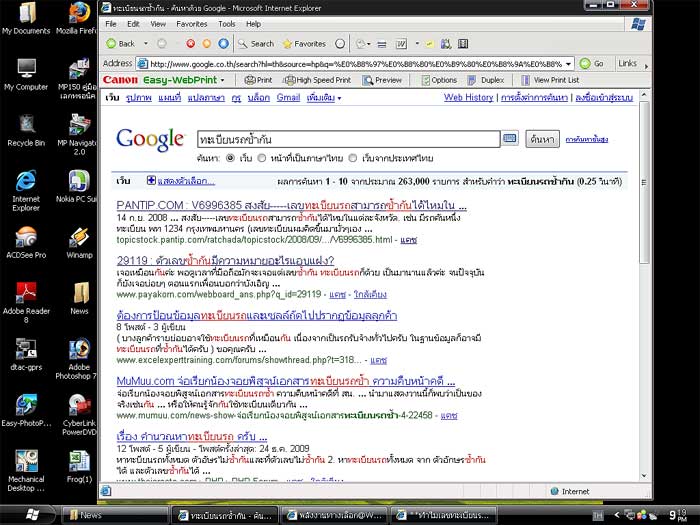The width and height of the screenshot is (700, 525).
Task: Select the 'เว็บ' search radio button
Action: coord(232,158)
